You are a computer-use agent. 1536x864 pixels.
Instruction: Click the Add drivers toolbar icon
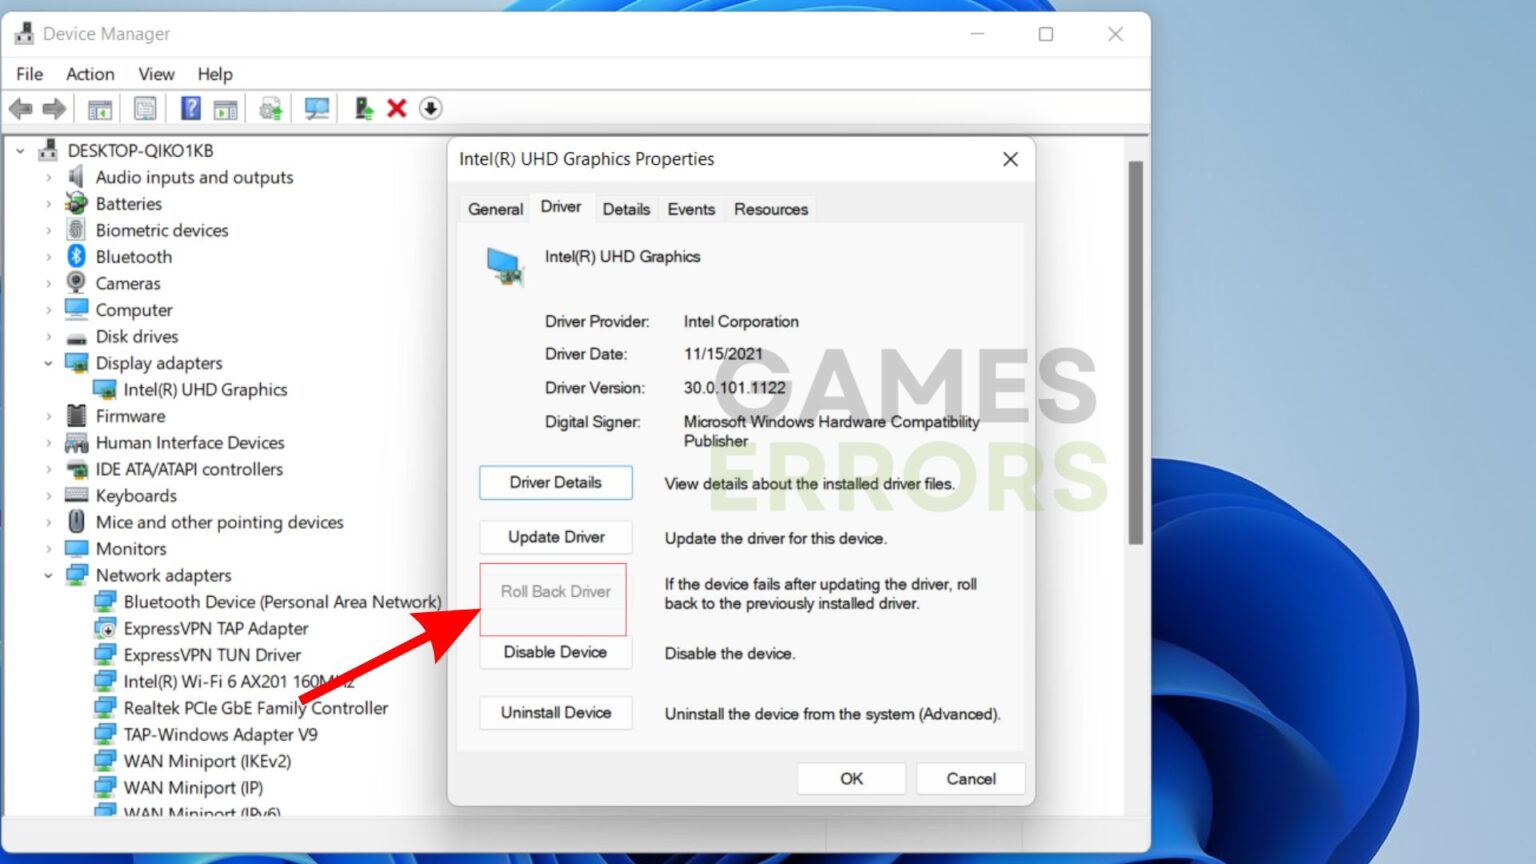click(x=362, y=108)
